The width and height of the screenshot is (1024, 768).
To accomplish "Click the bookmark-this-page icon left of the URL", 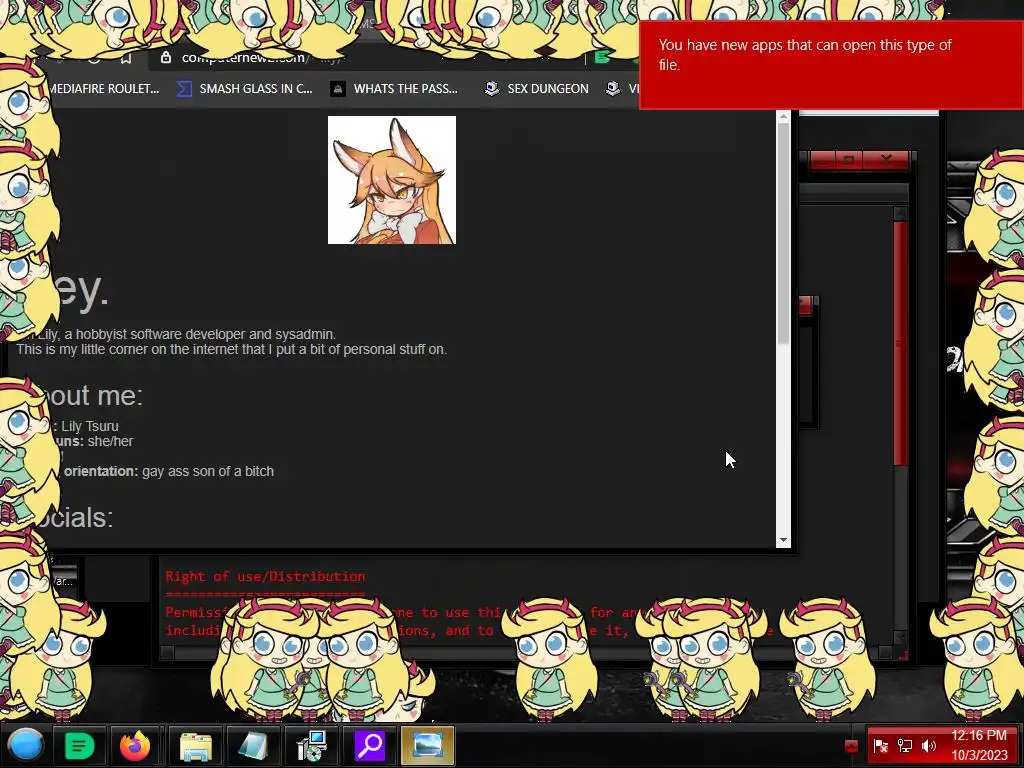I will (x=126, y=59).
